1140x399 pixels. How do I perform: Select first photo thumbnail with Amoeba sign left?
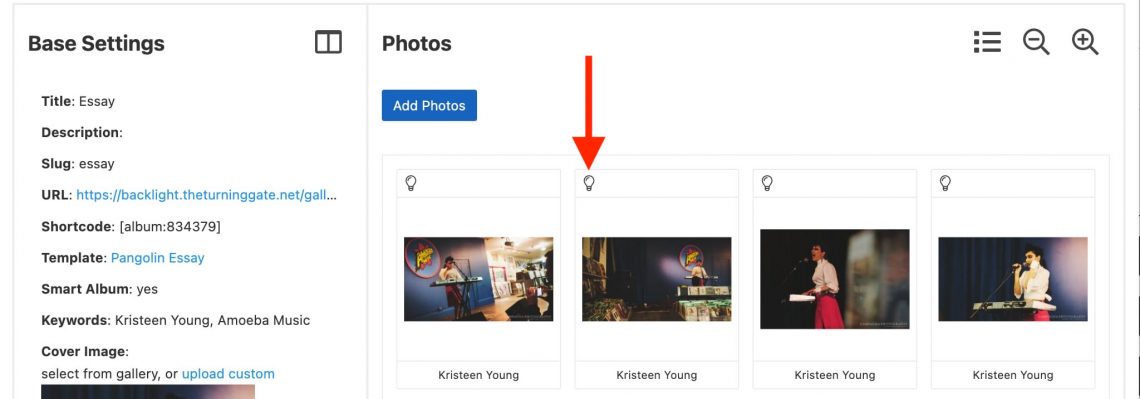click(x=478, y=279)
